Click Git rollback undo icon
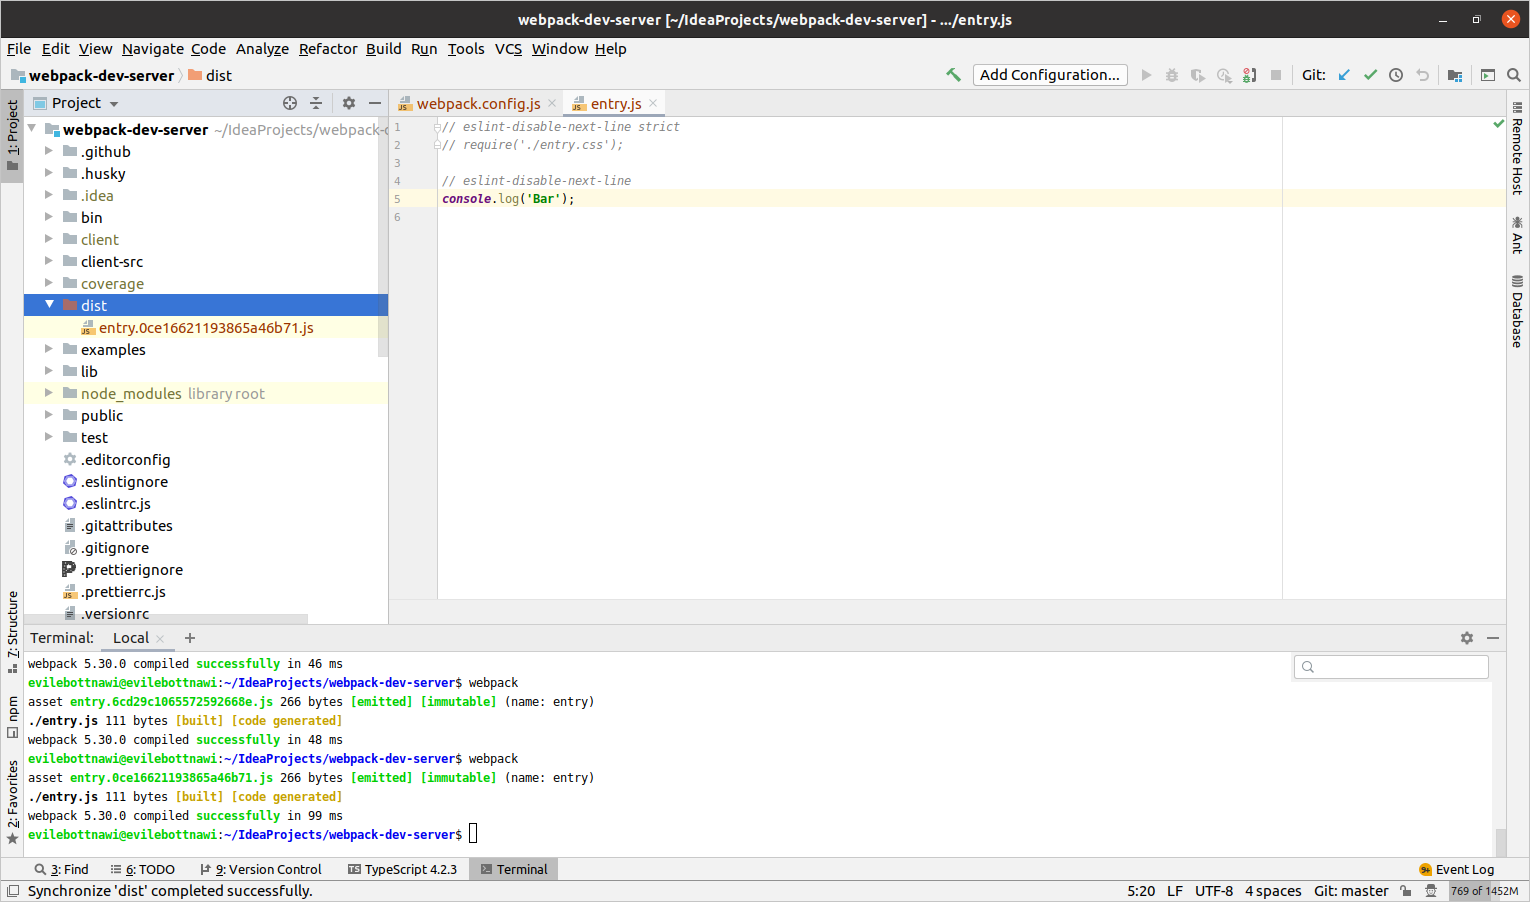Image resolution: width=1530 pixels, height=902 pixels. pyautogui.click(x=1422, y=75)
